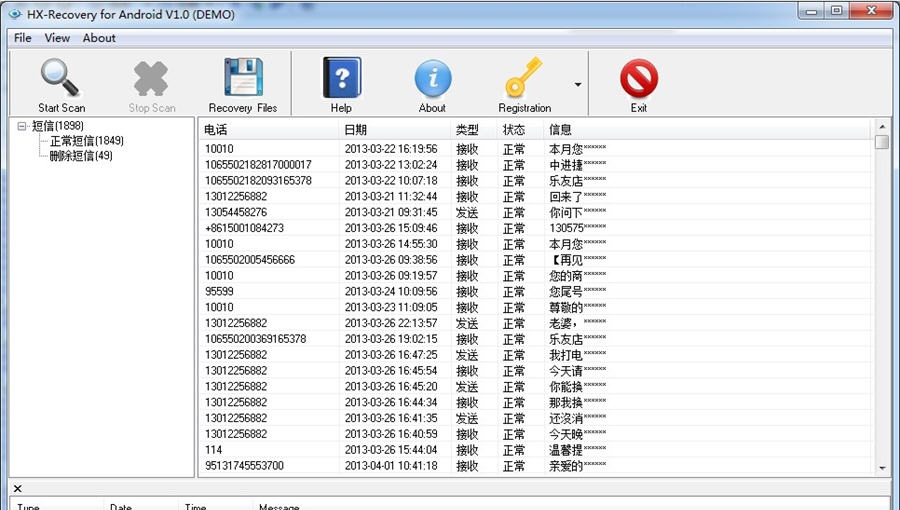Select row with phone 95131745553700
The height and width of the screenshot is (510, 900).
tap(535, 465)
